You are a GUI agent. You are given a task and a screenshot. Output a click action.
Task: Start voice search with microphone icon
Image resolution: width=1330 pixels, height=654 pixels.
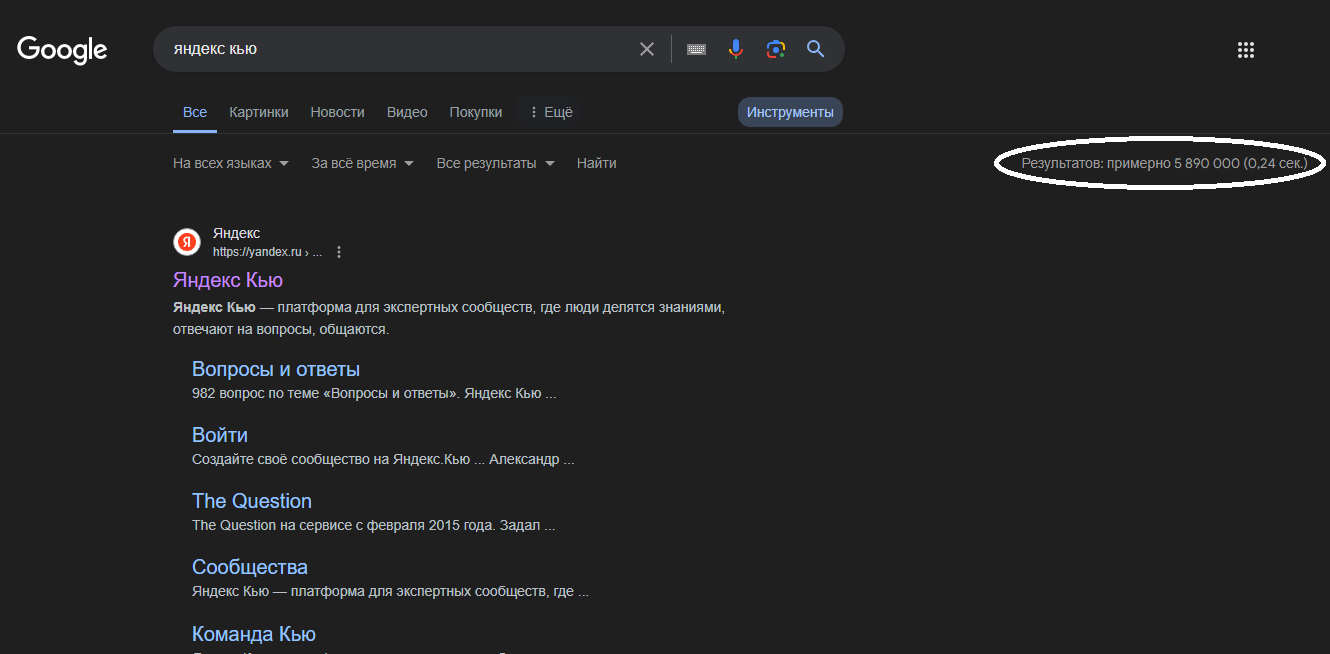pyautogui.click(x=736, y=49)
